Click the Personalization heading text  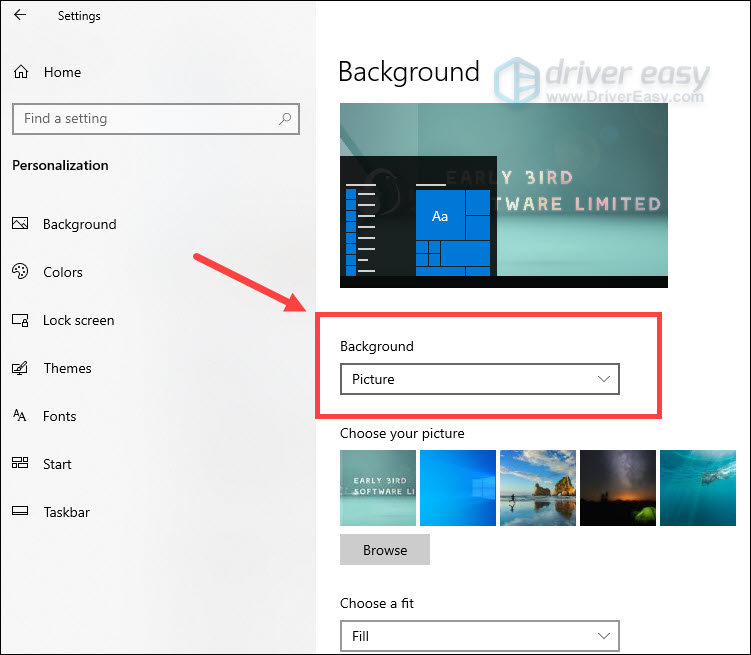[60, 165]
